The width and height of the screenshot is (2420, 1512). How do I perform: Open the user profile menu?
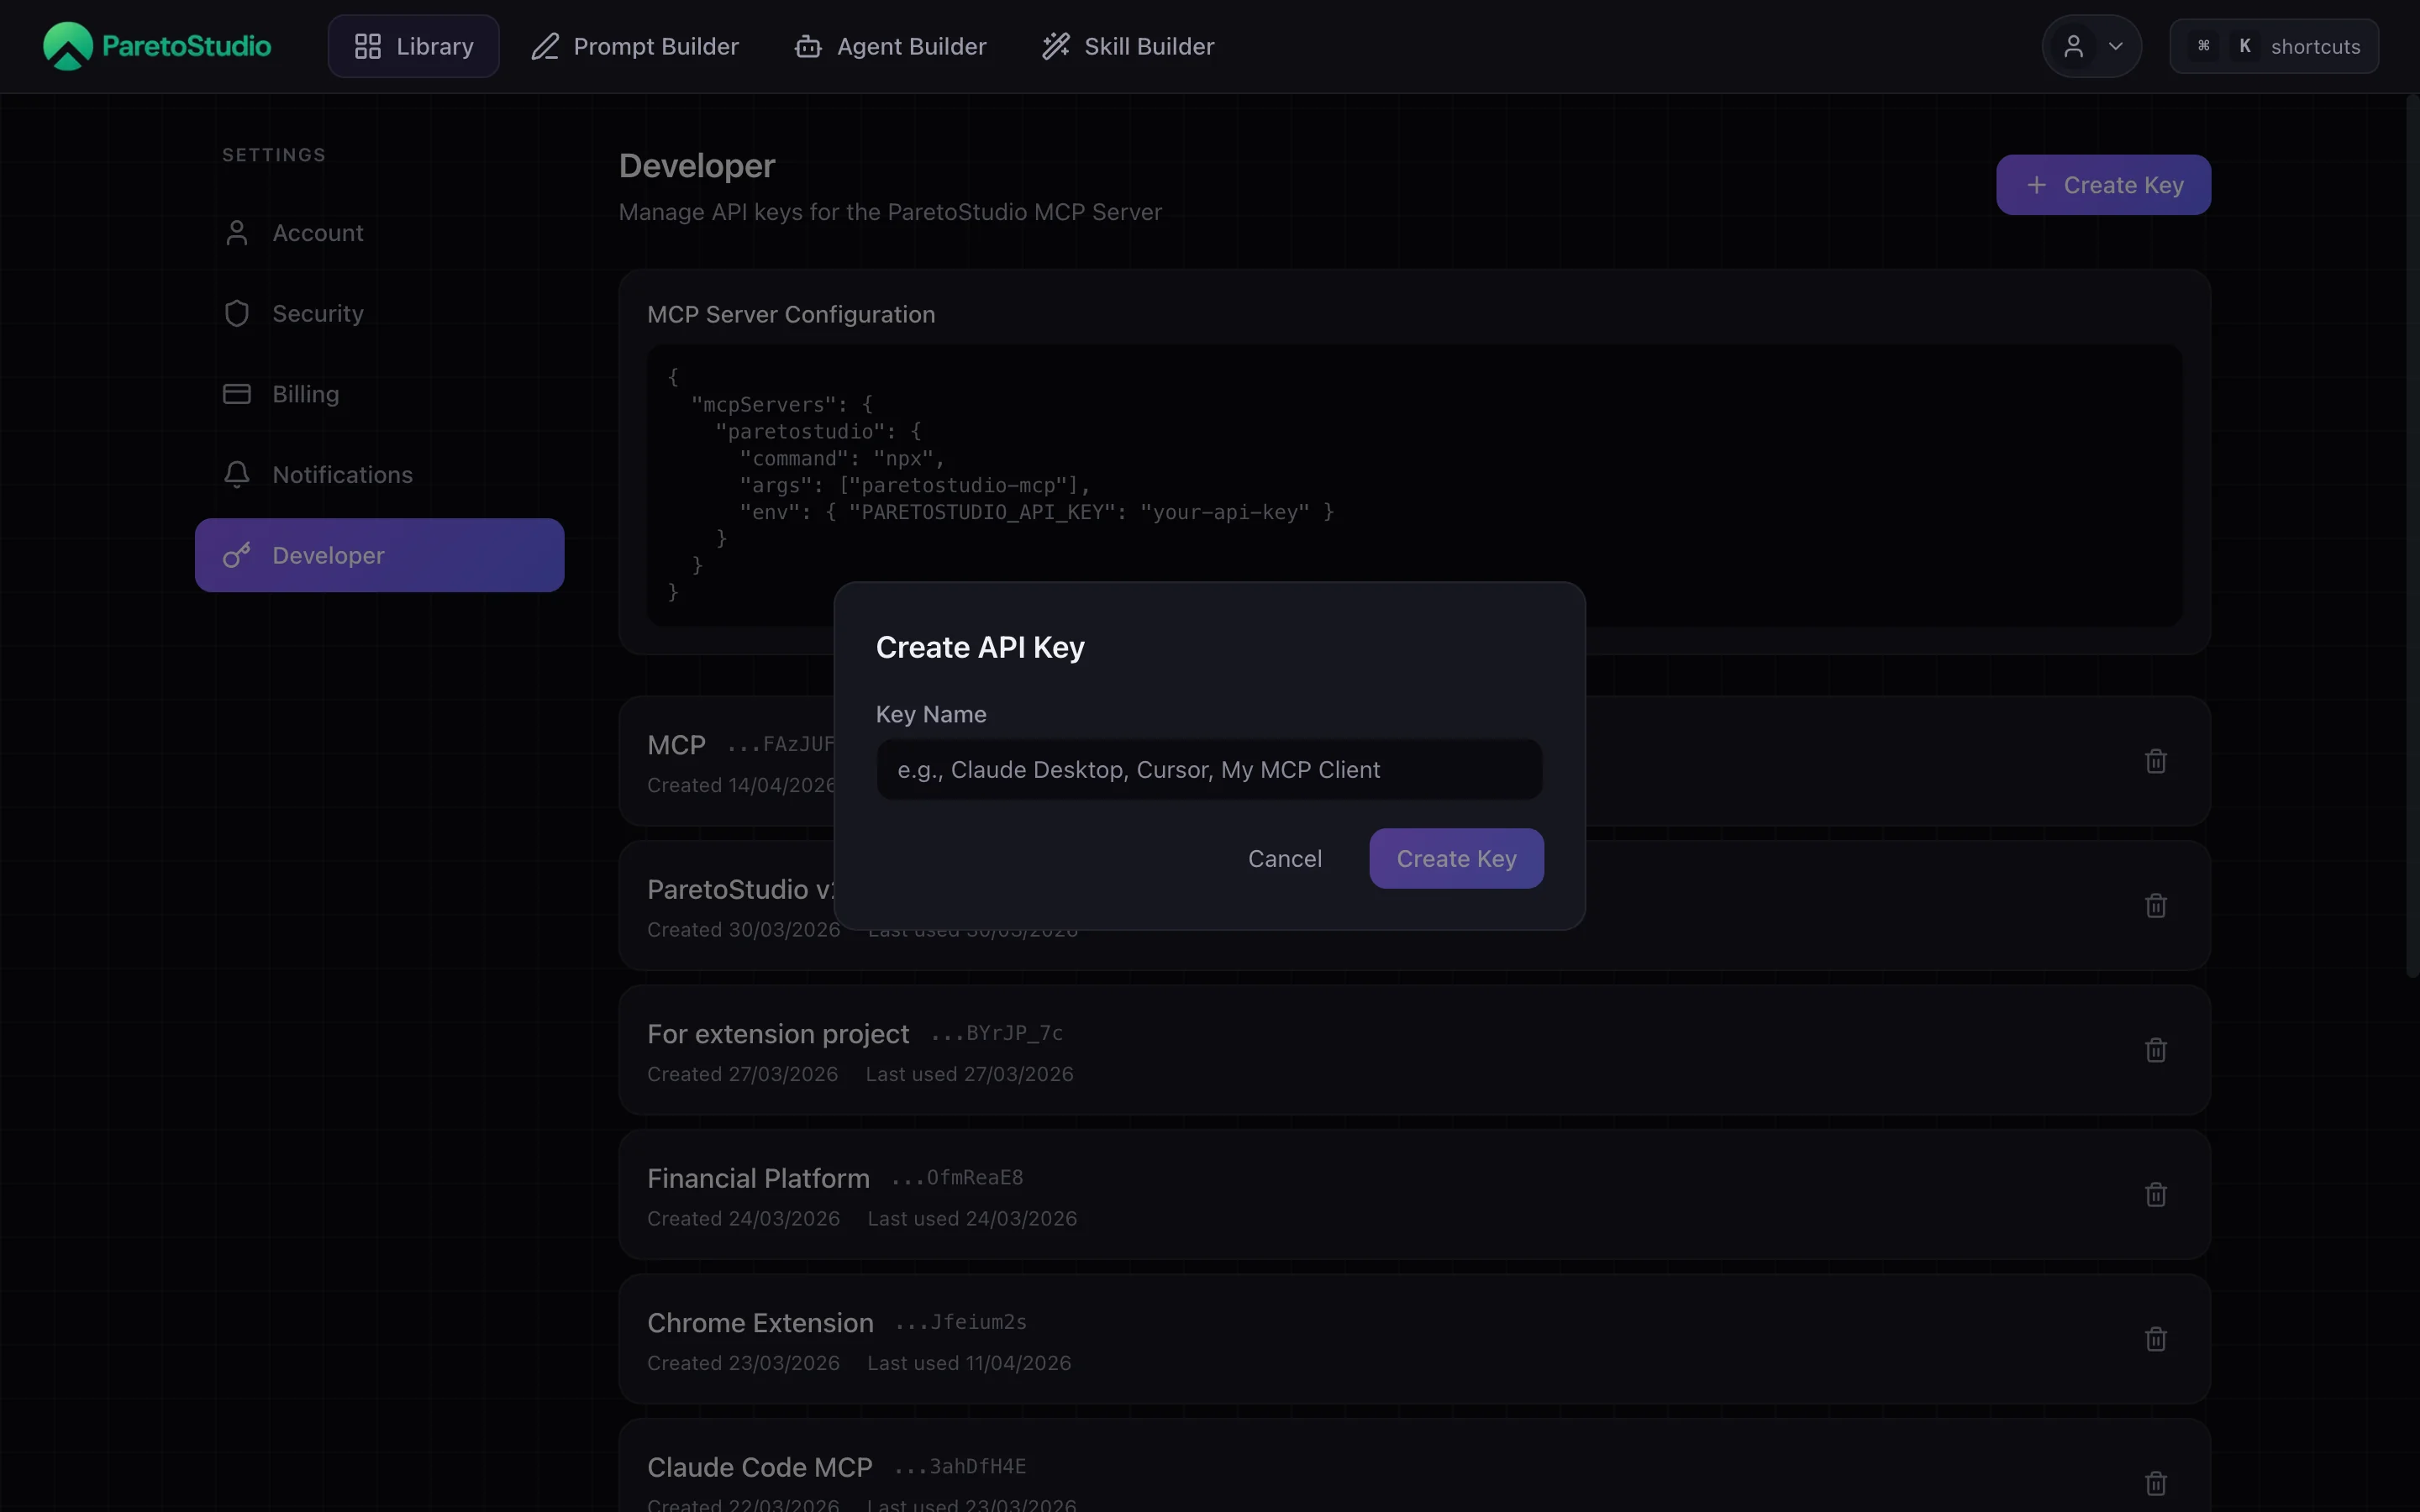2091,46
